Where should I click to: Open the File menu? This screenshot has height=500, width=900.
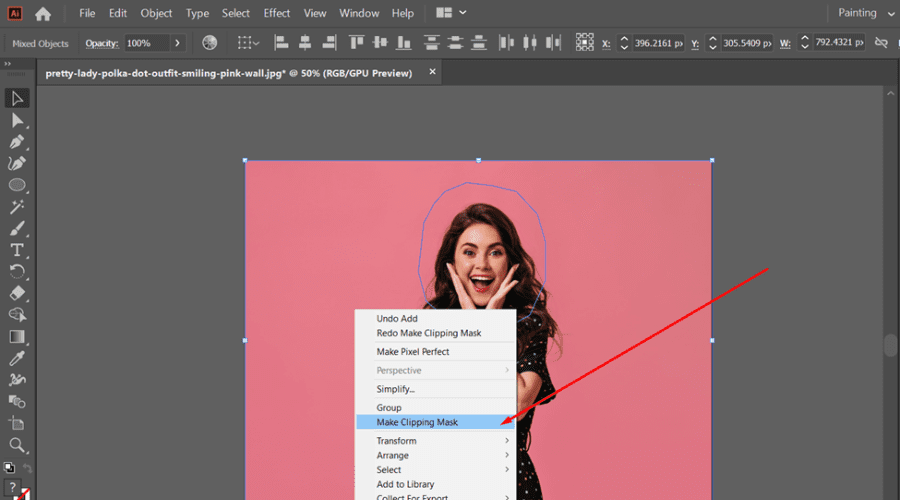(87, 13)
